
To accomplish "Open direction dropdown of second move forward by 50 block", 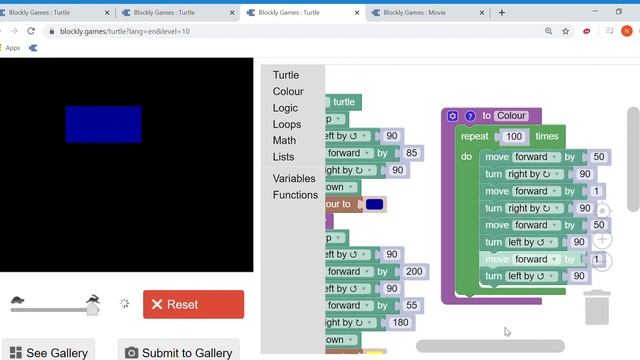I will (x=537, y=225).
